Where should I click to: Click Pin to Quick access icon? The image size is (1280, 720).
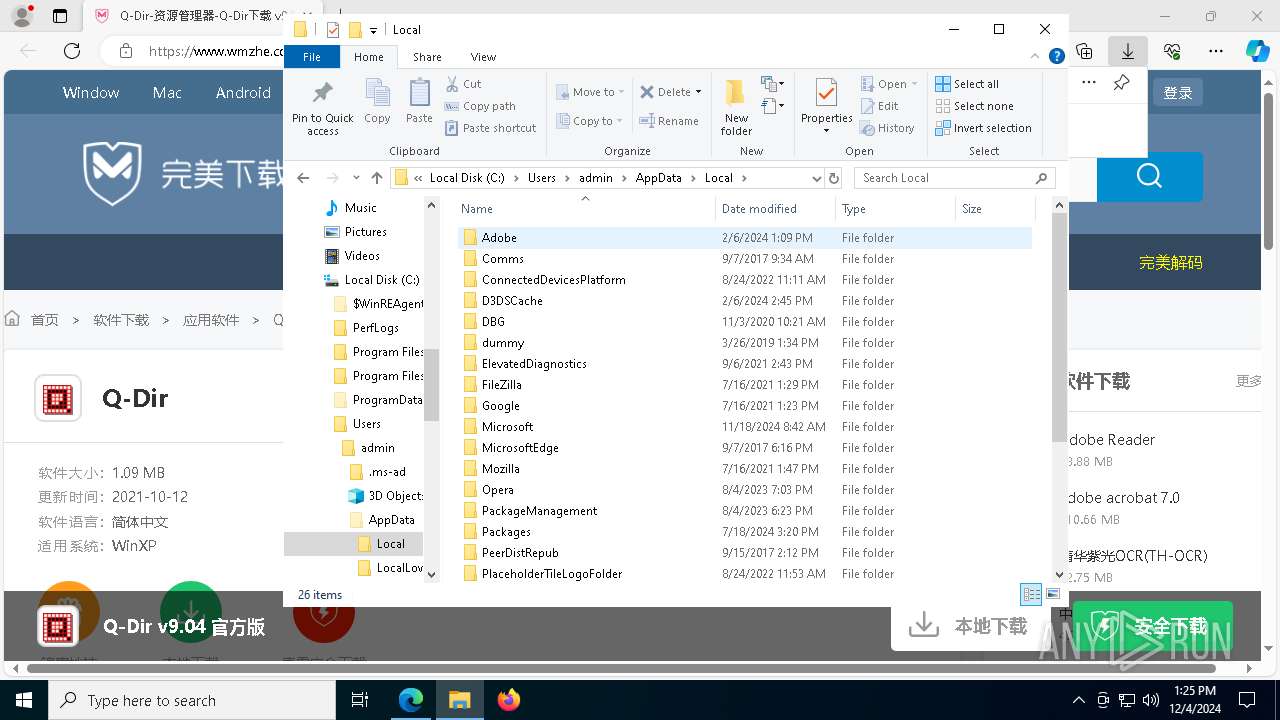322,107
